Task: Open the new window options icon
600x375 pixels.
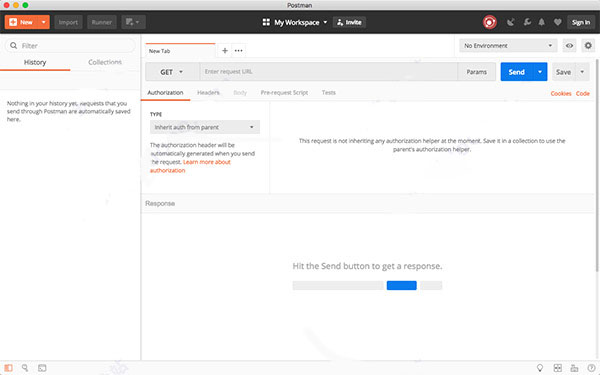Action: click(133, 22)
